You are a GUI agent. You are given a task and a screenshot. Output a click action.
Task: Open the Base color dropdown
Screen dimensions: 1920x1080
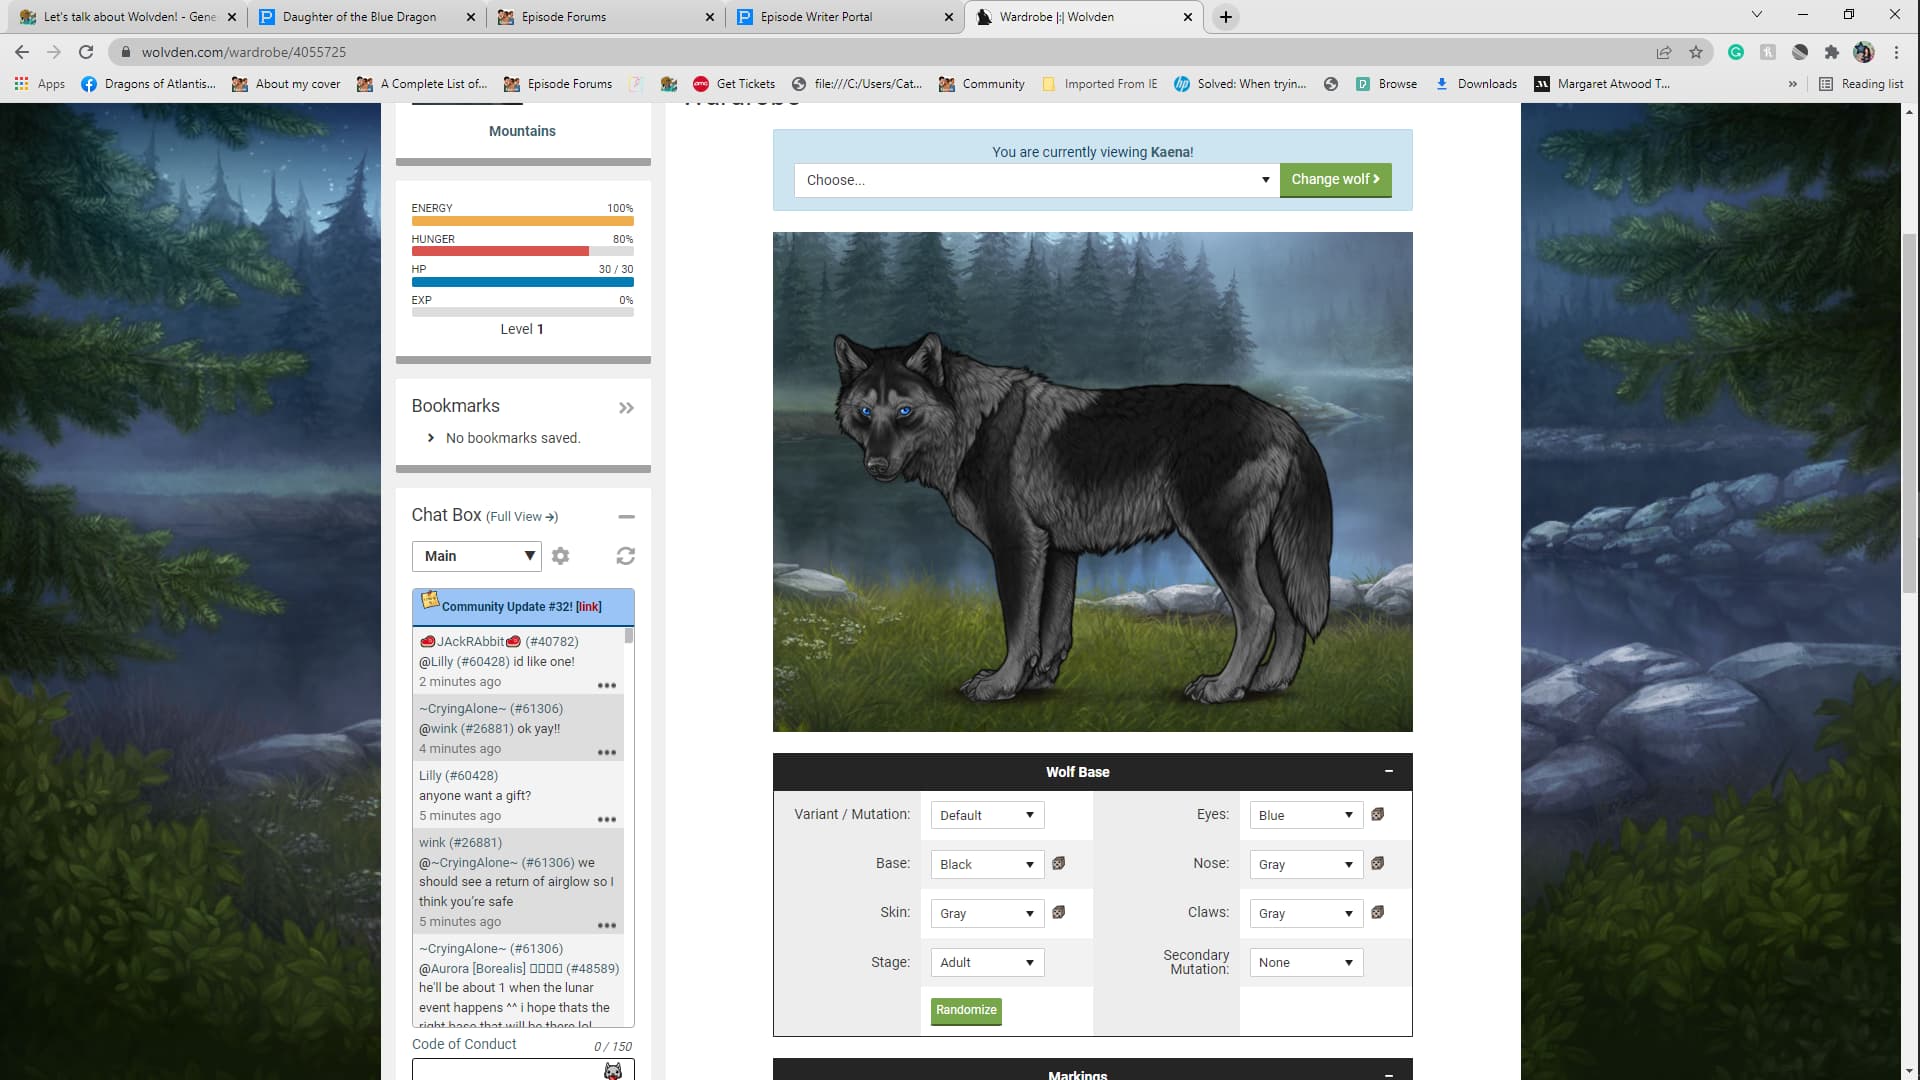tap(987, 864)
